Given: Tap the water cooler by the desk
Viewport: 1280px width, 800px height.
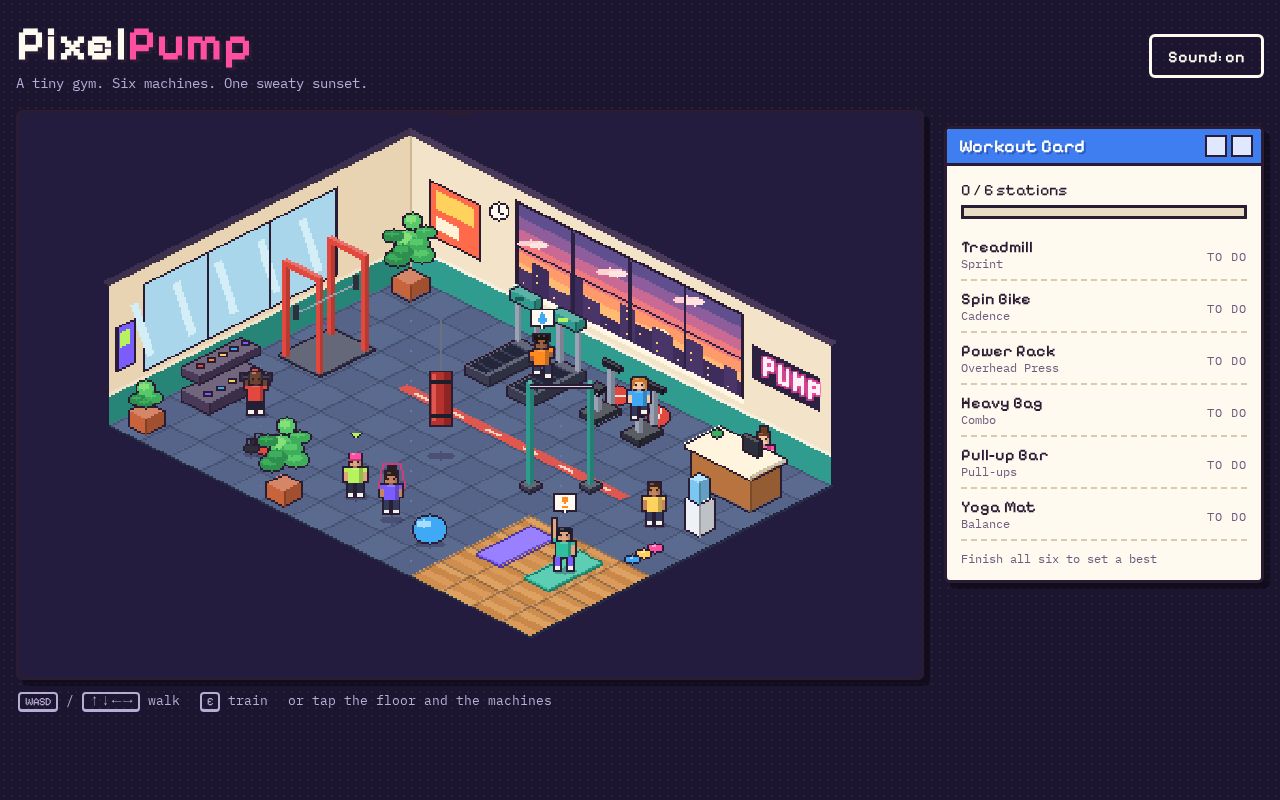Looking at the screenshot, I should [x=699, y=504].
